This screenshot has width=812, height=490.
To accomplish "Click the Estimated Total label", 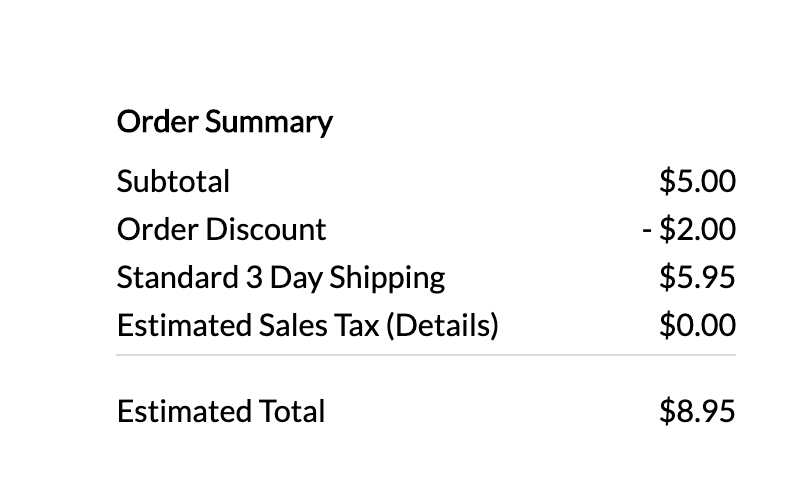I will tap(221, 412).
